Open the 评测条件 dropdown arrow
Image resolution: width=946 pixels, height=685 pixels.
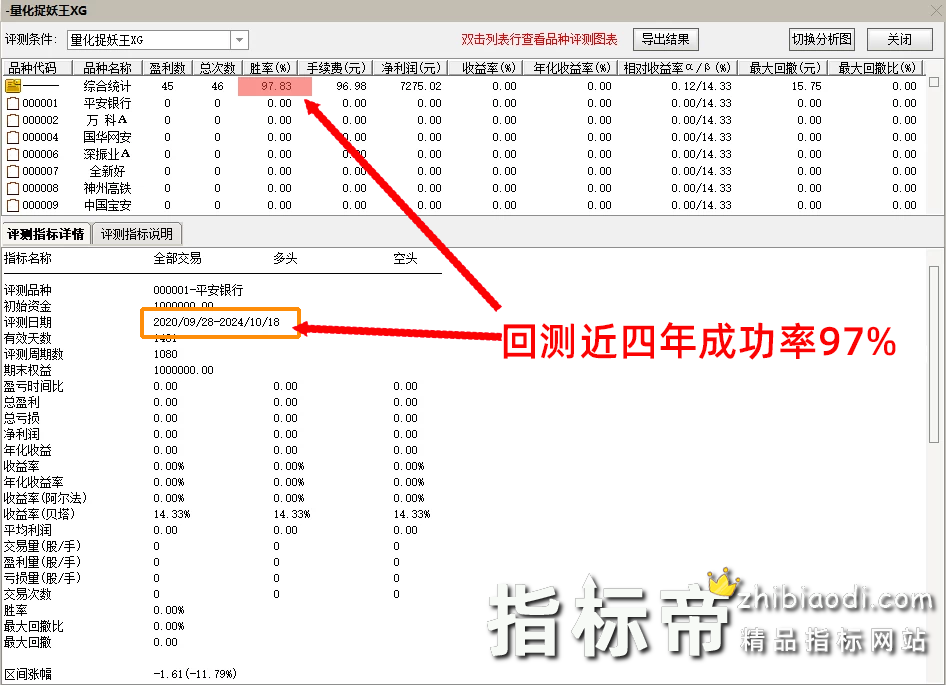coord(240,40)
